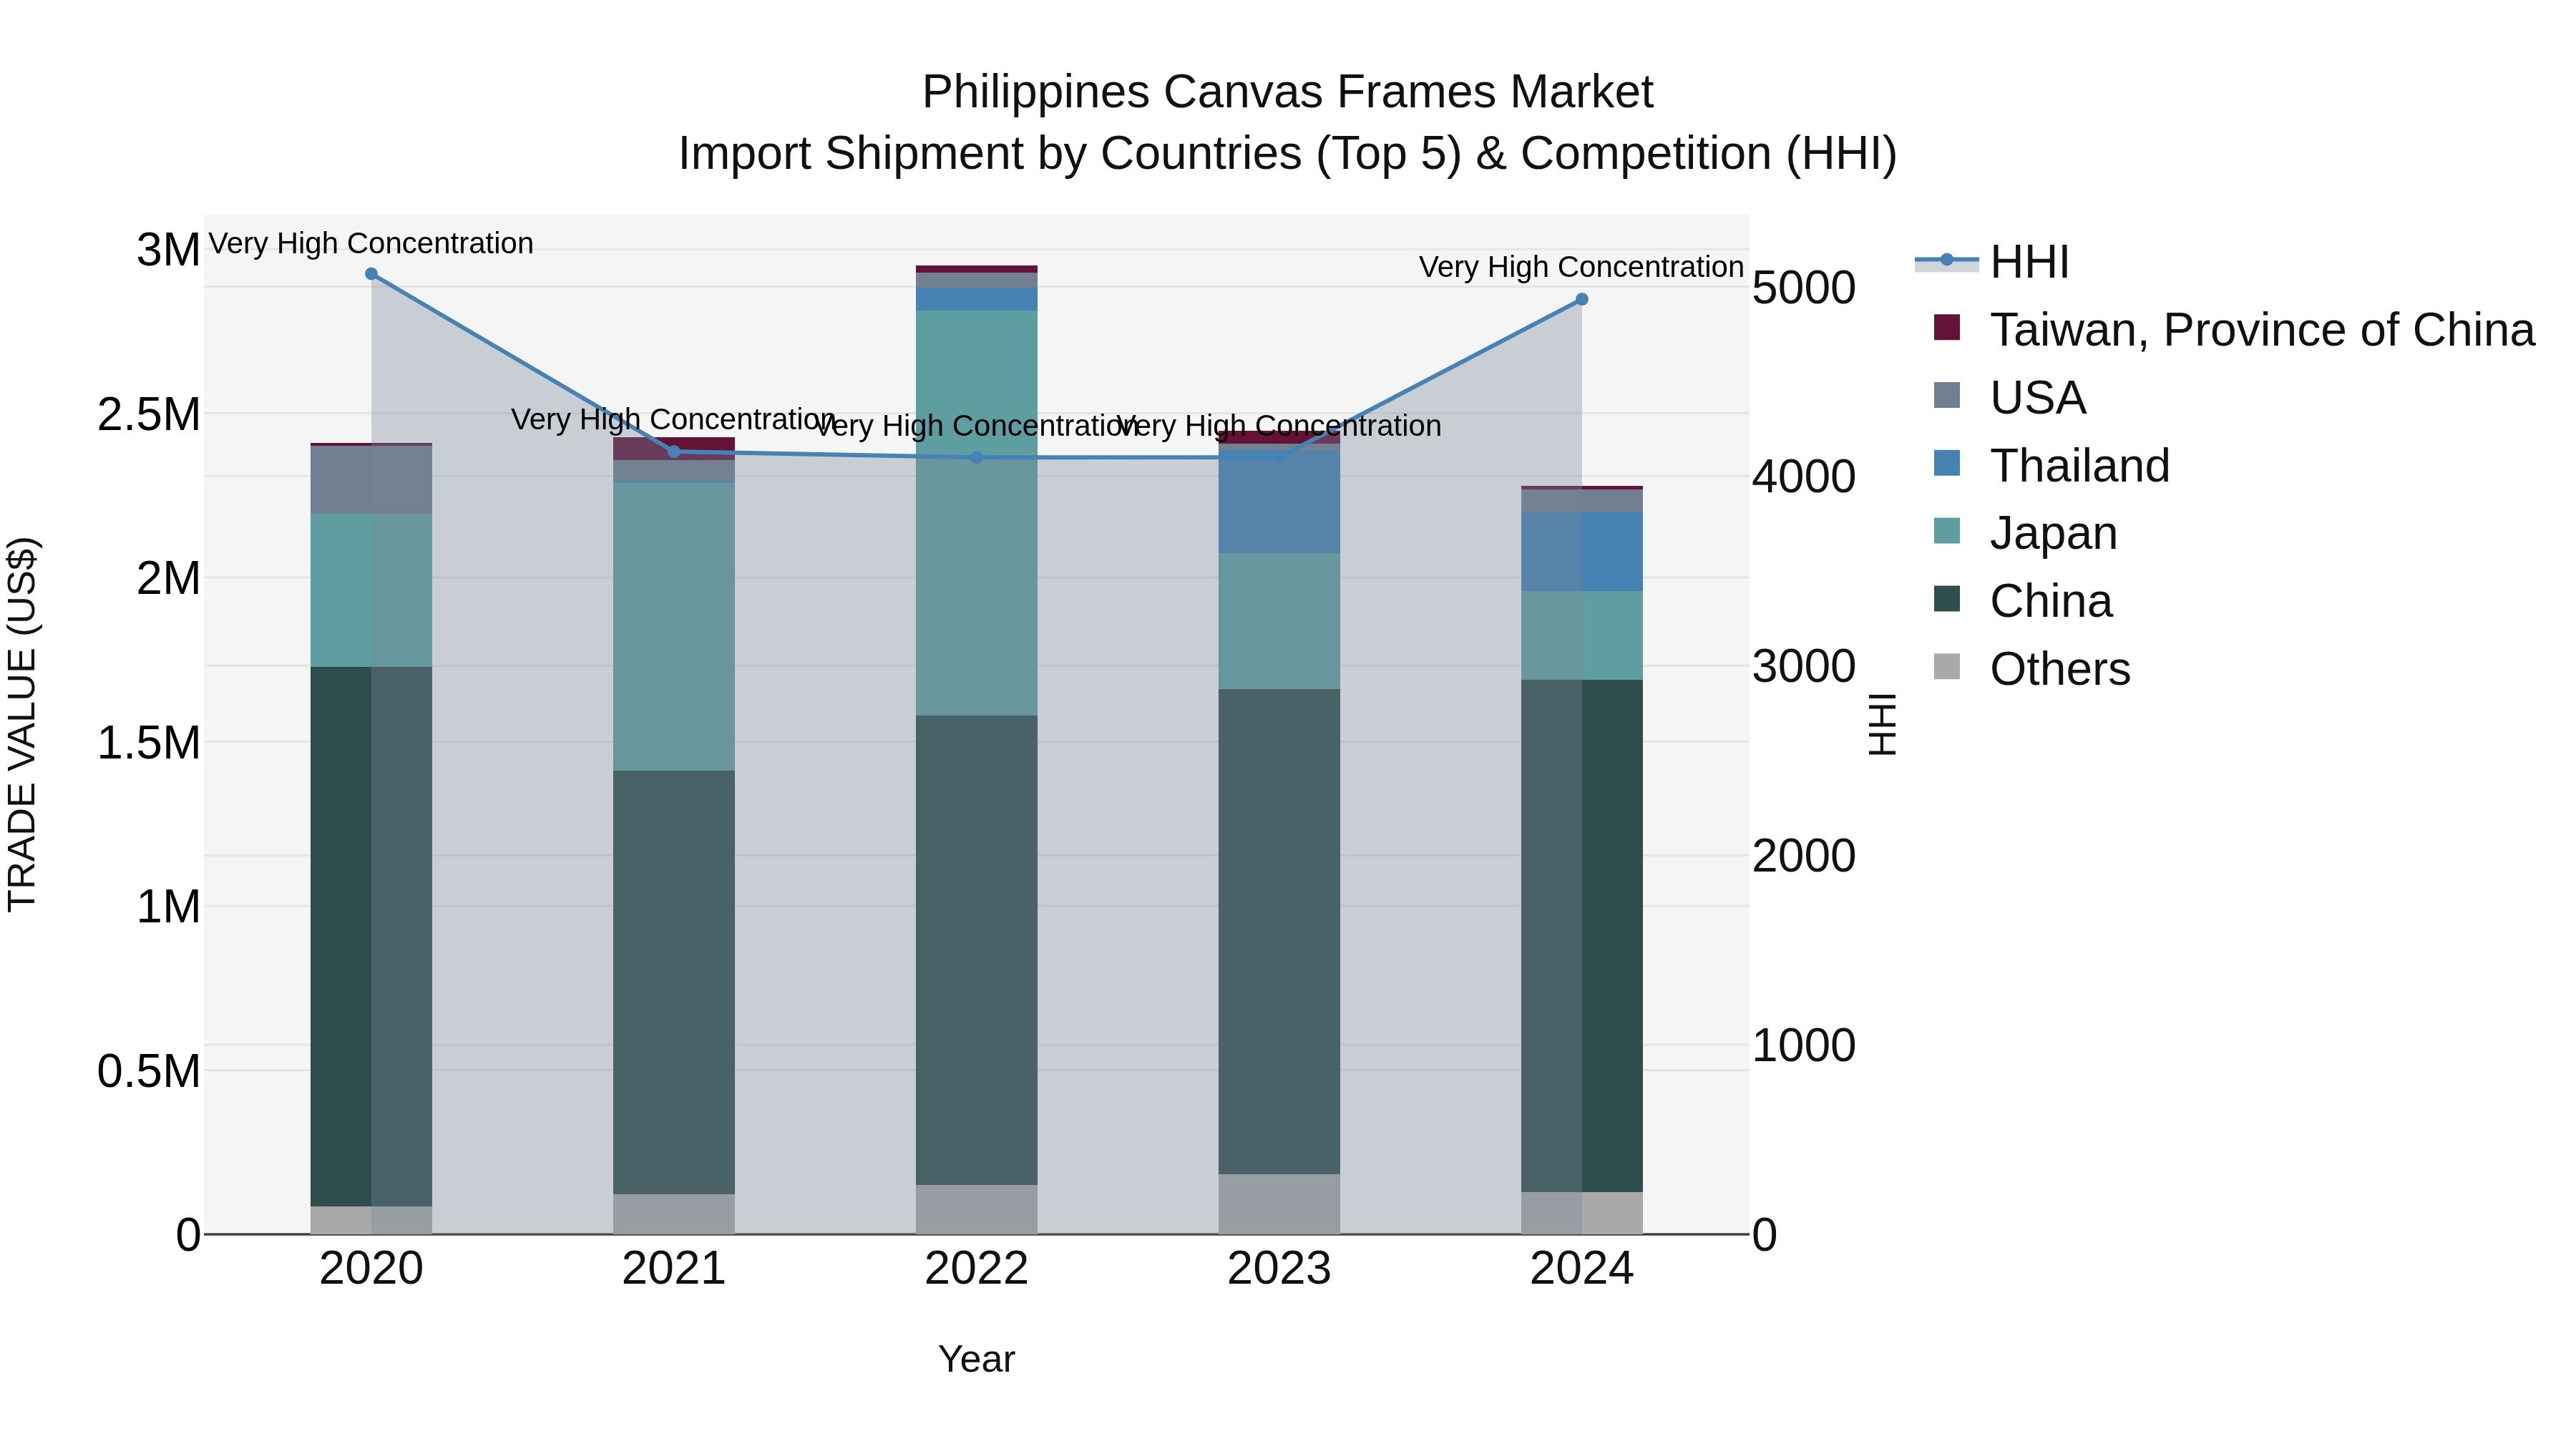The width and height of the screenshot is (2576, 1449).
Task: Click the '1.5M' left axis tick
Action: click(149, 743)
